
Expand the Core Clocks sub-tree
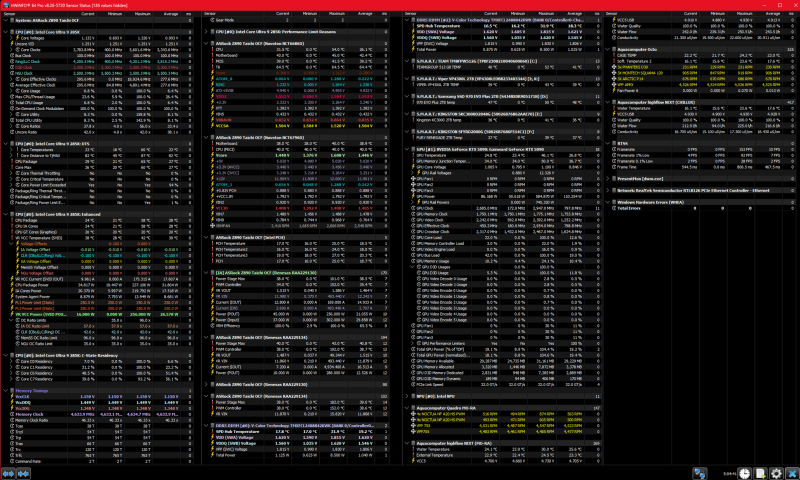pyautogui.click(x=12, y=49)
